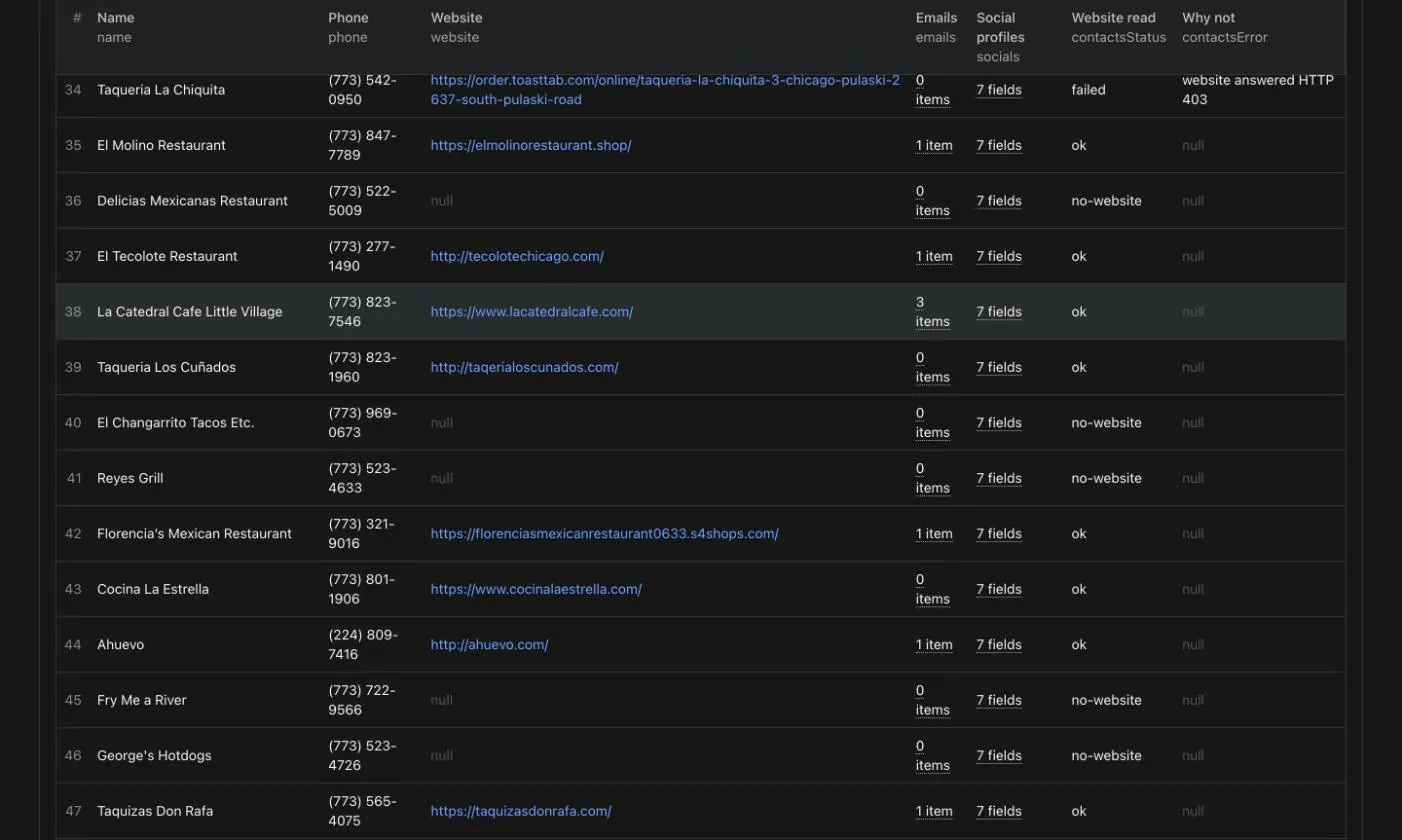Viewport: 1402px width, 840px height.
Task: Select the Emails column header
Action: click(936, 27)
